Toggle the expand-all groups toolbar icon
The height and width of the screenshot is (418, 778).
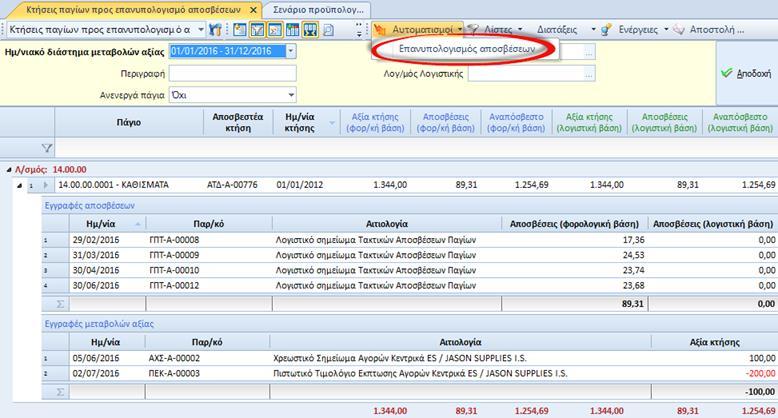310,29
